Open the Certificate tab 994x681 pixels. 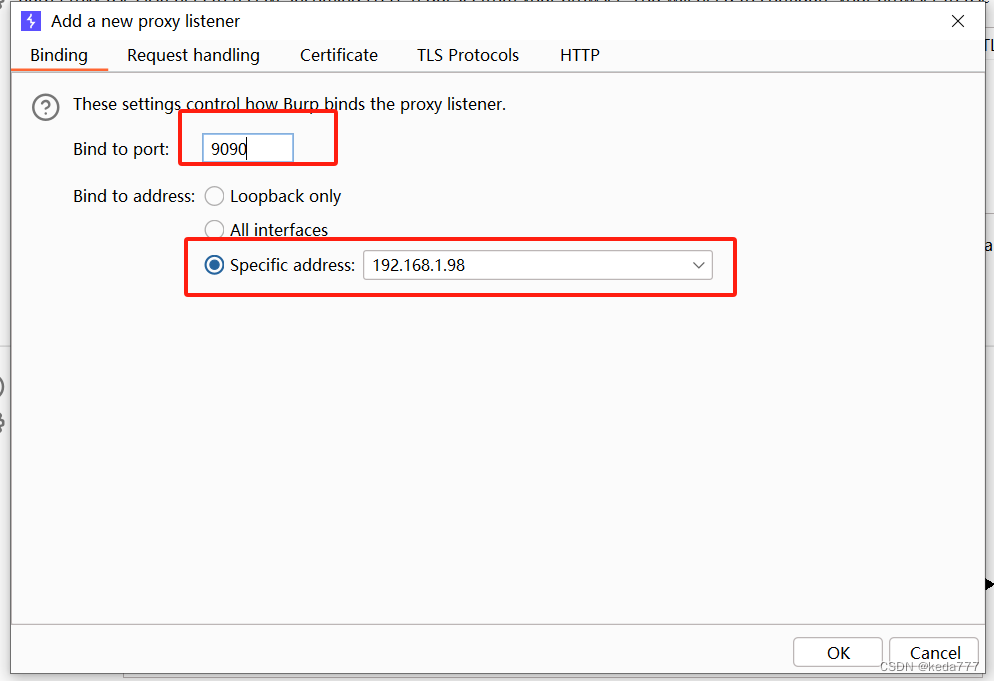tap(339, 55)
